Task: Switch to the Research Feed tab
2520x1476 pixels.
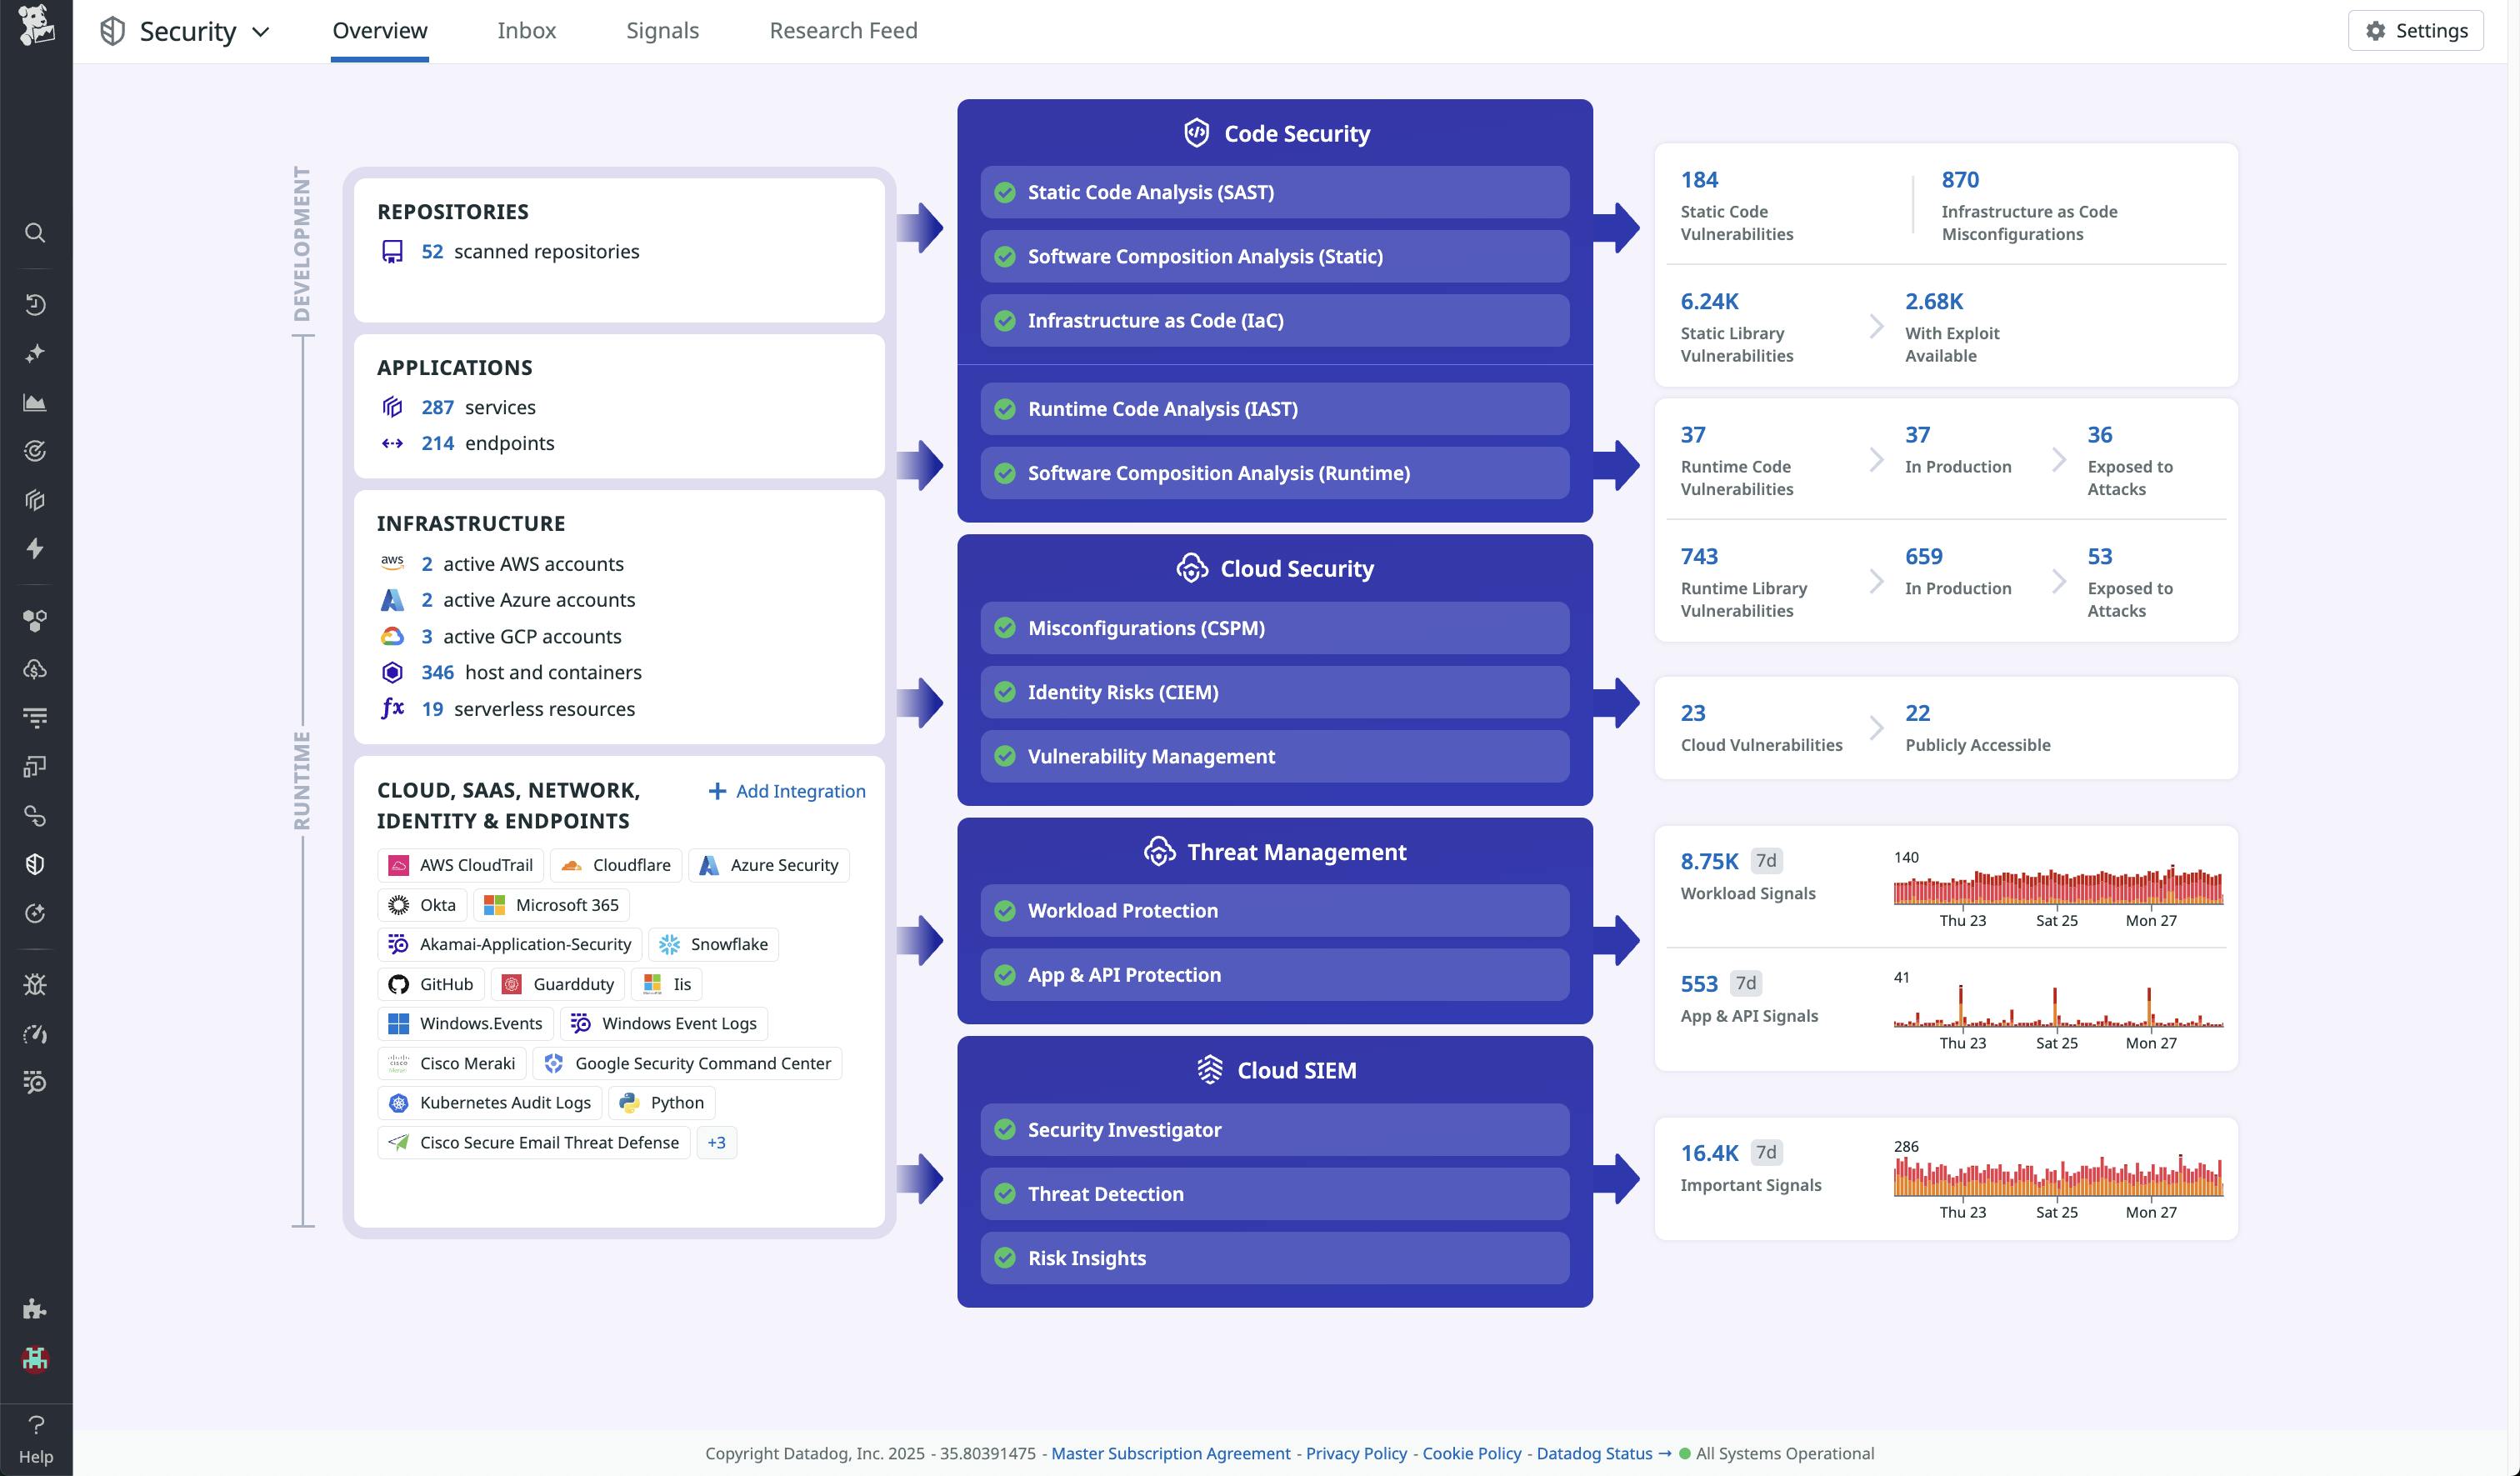Action: [843, 30]
